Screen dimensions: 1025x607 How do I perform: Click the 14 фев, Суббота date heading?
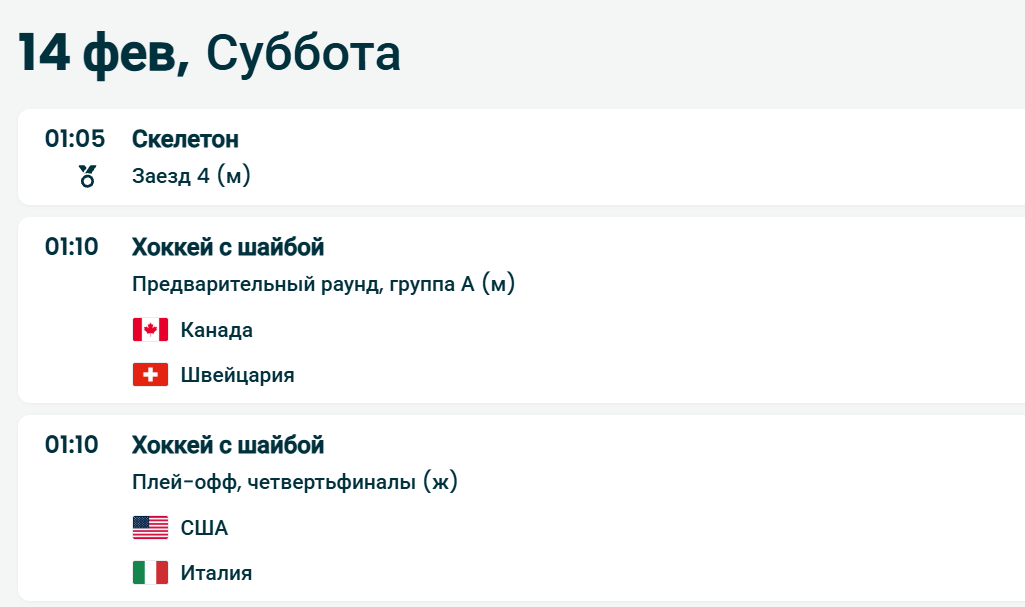point(209,53)
